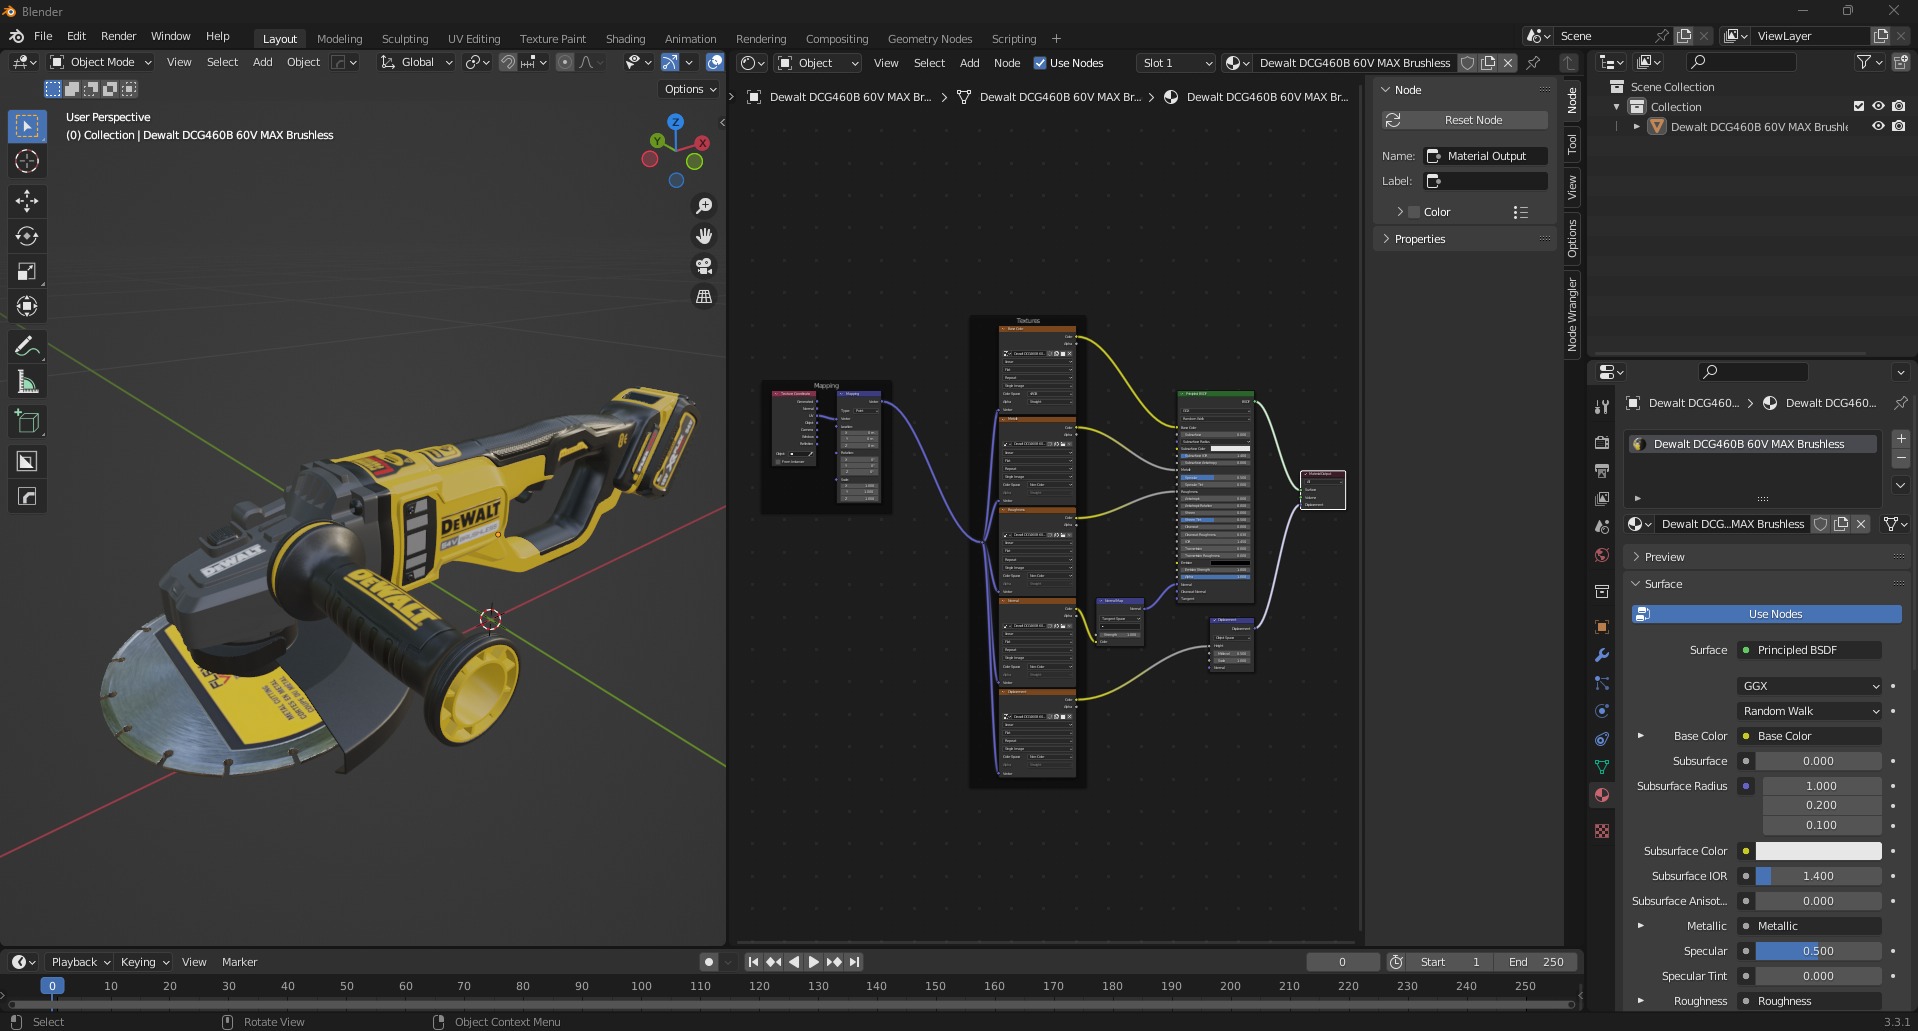Click the Subsurface Color white swatch
Viewport: 1918px width, 1031px height.
coord(1818,851)
